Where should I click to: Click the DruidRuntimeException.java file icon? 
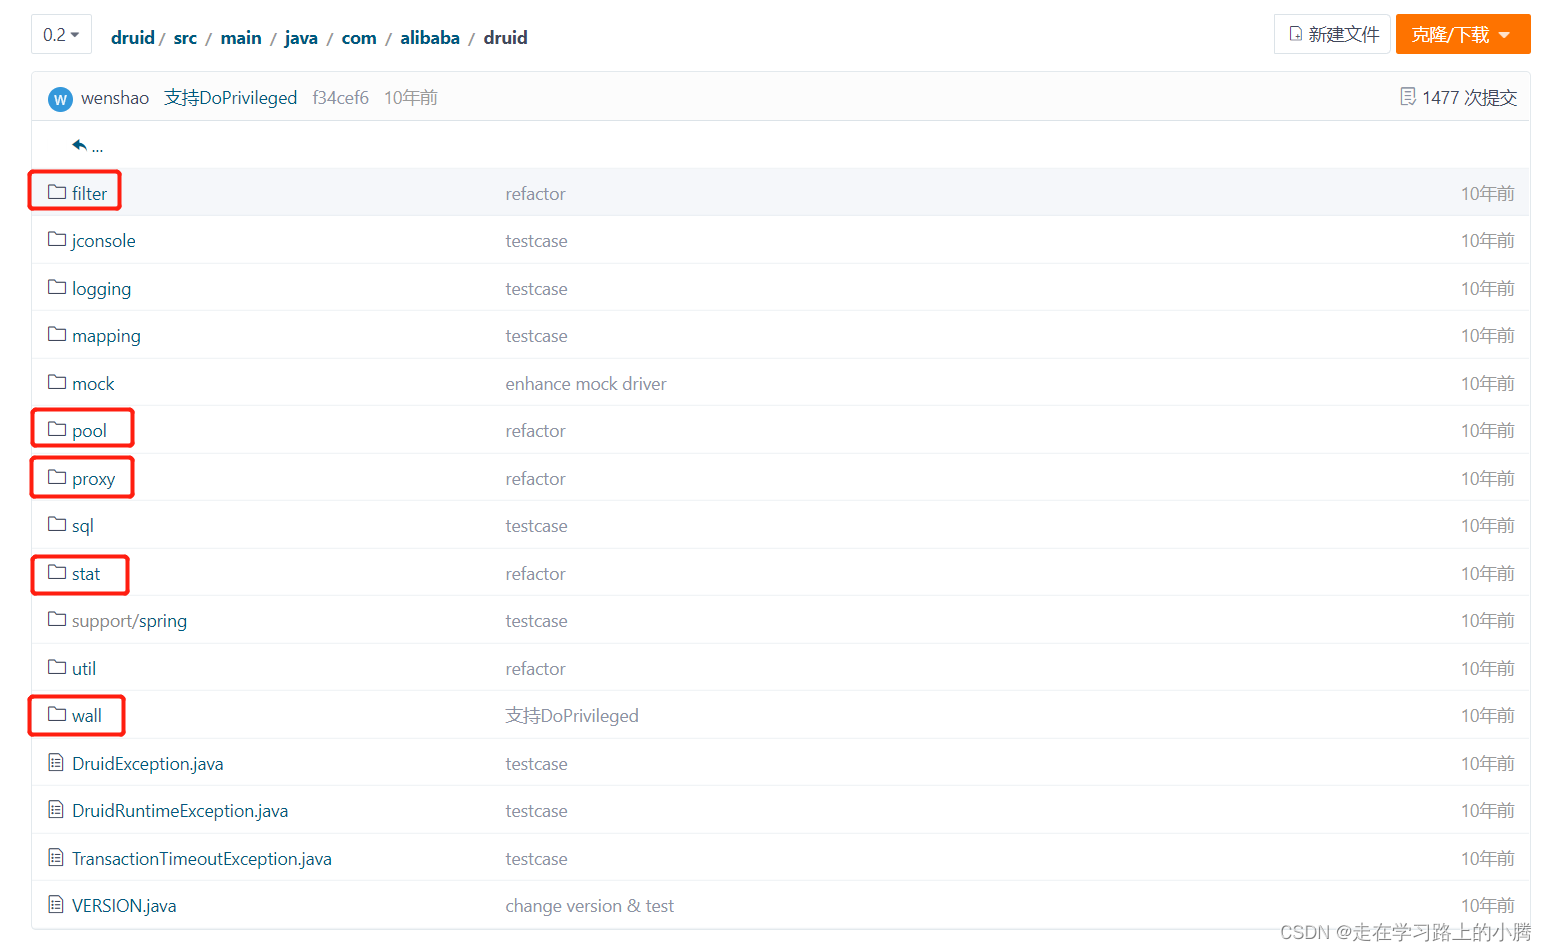point(56,810)
